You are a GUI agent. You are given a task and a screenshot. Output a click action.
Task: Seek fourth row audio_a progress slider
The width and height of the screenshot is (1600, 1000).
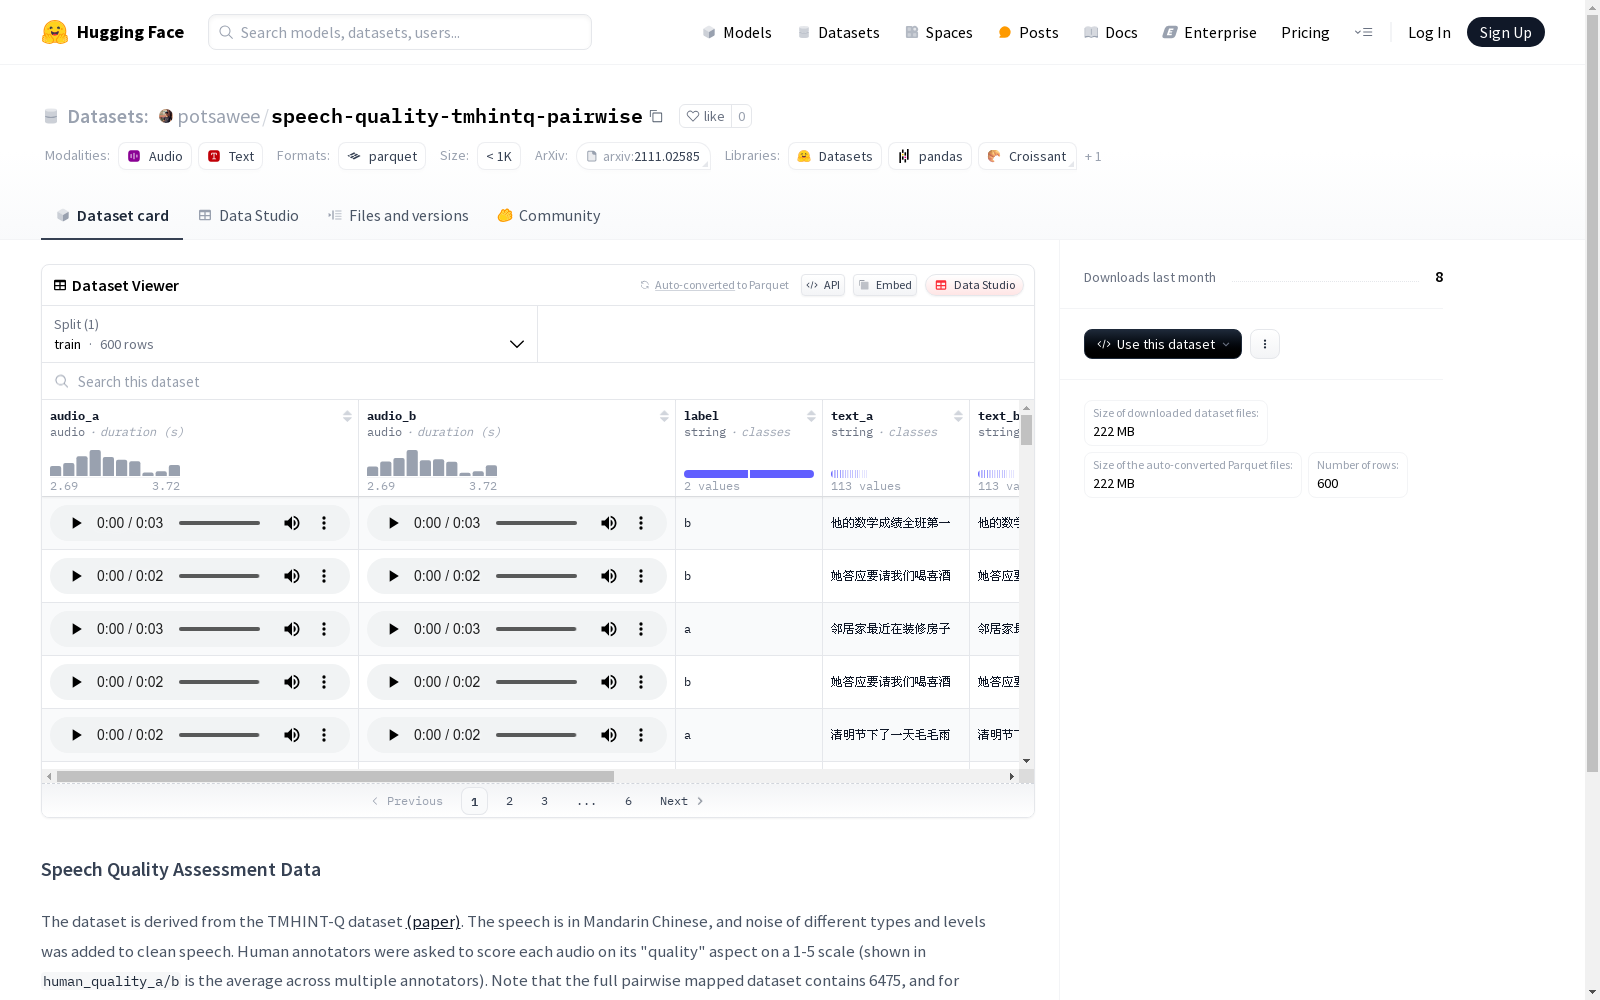[x=219, y=682]
